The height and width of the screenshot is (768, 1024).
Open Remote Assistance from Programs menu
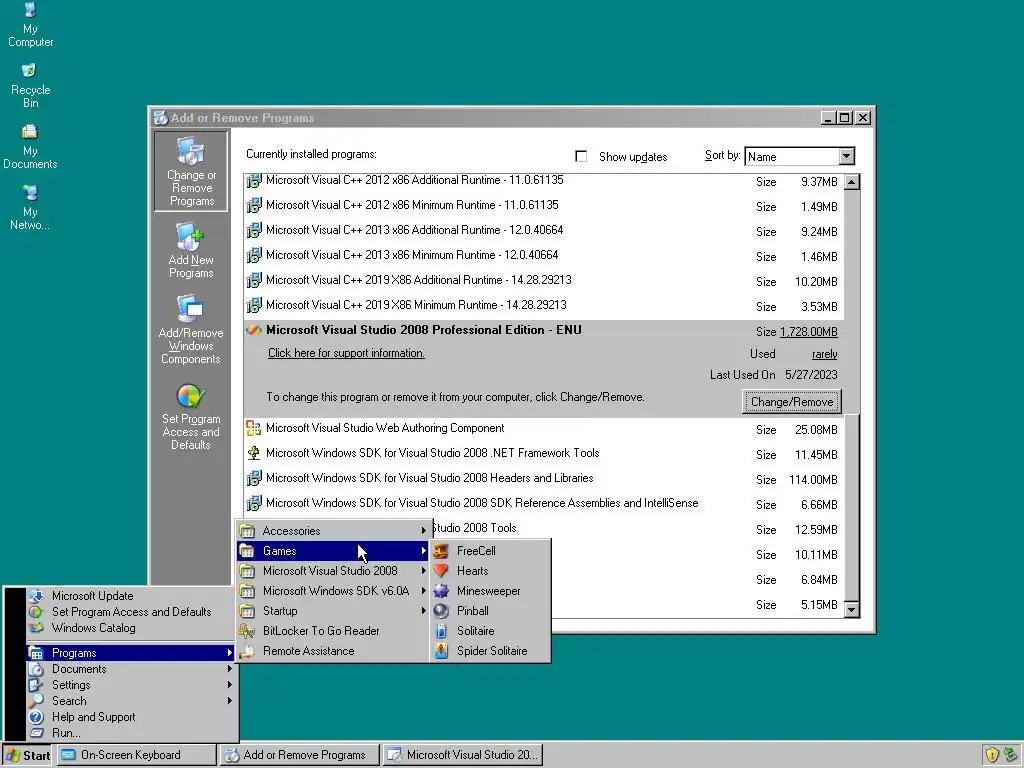(x=332, y=651)
